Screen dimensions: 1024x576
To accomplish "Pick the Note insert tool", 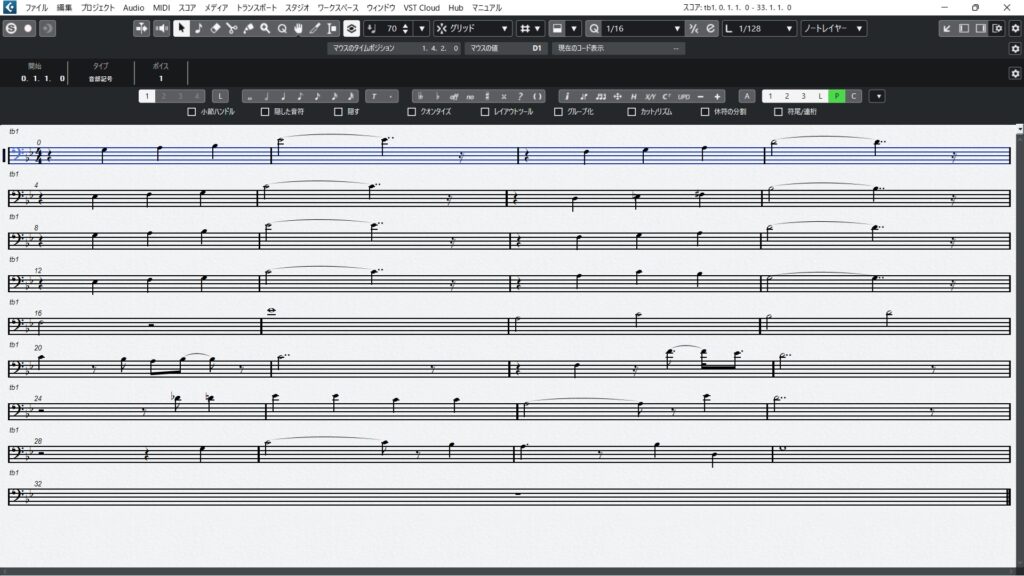I will 198,28.
